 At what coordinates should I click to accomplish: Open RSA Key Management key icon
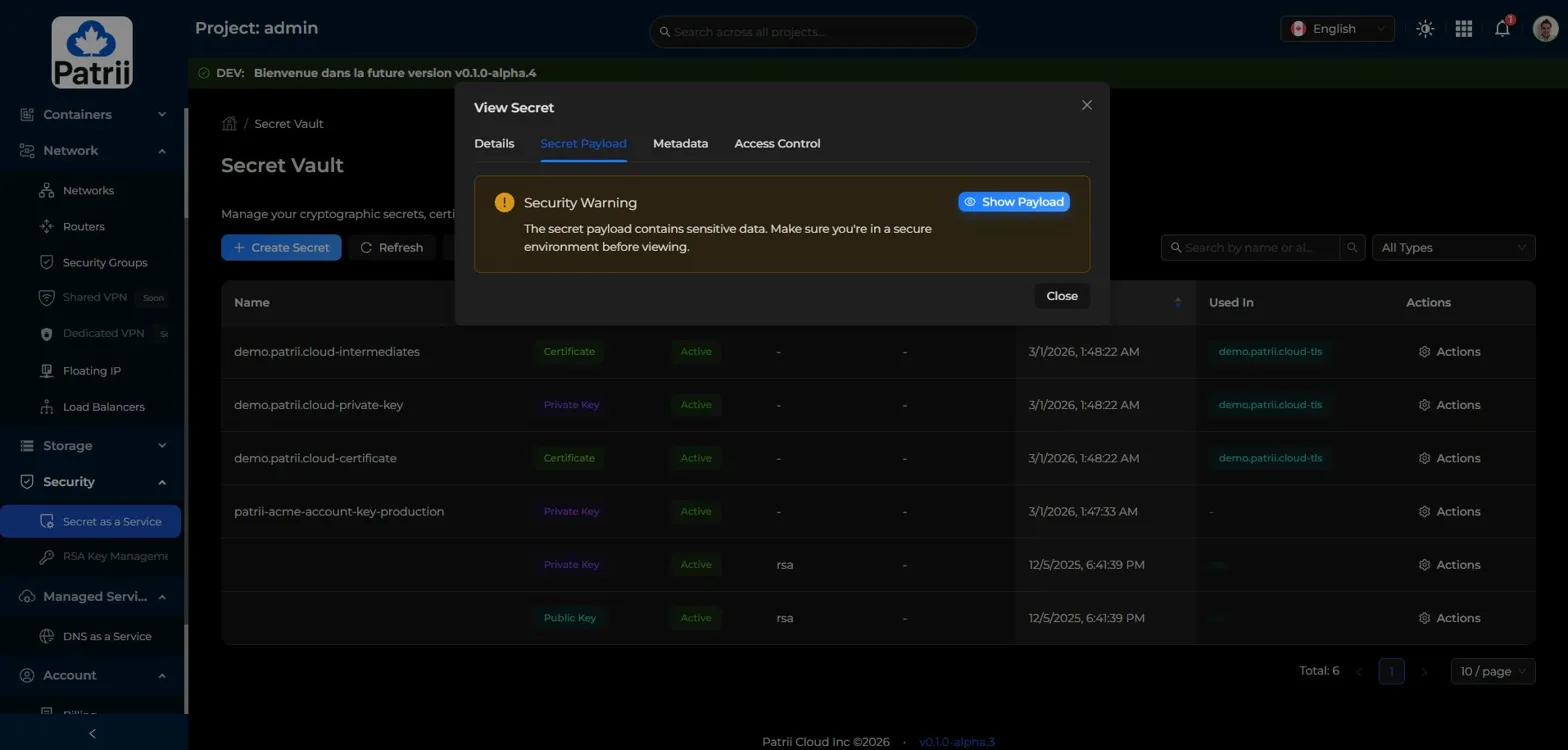coord(46,556)
